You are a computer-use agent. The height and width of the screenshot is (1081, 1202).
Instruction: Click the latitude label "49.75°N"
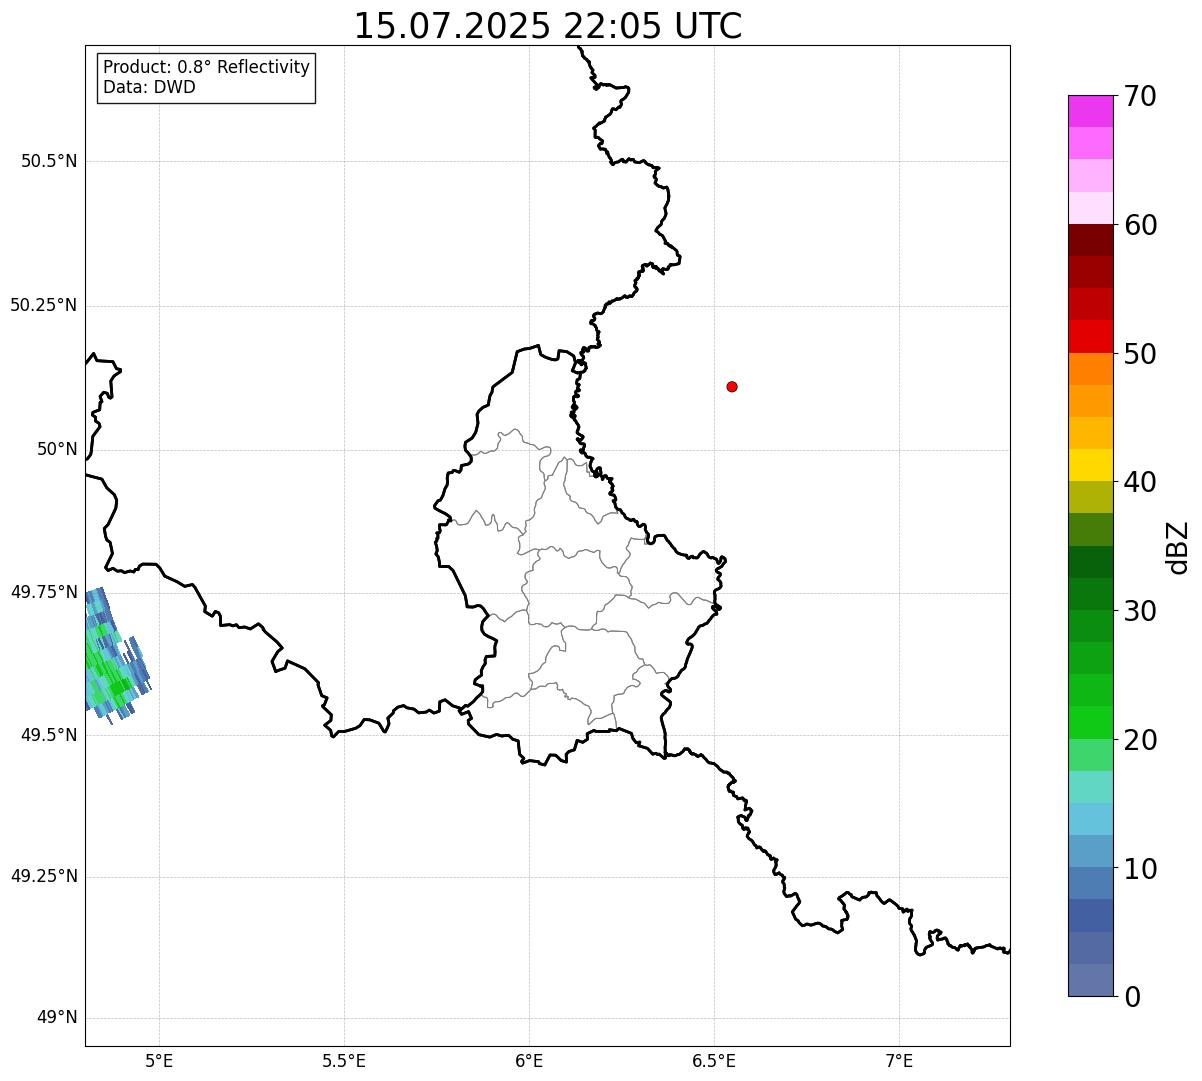coord(43,592)
